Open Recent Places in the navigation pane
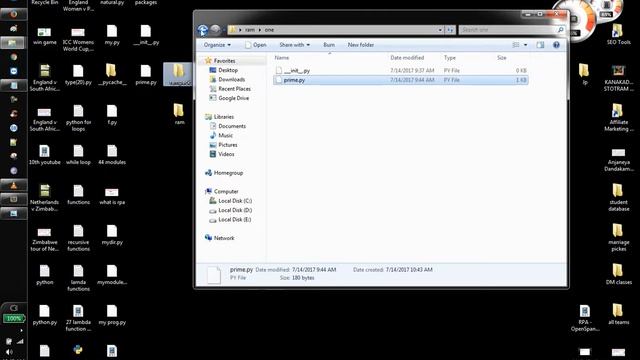The width and height of the screenshot is (640, 360). pyautogui.click(x=234, y=89)
